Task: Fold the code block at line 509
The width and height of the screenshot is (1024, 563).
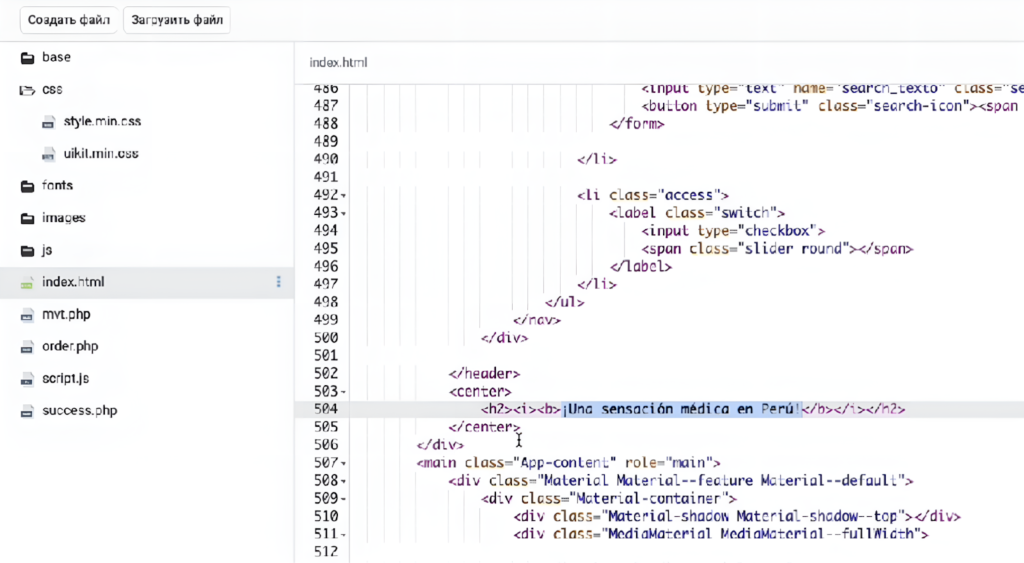Action: (344, 499)
